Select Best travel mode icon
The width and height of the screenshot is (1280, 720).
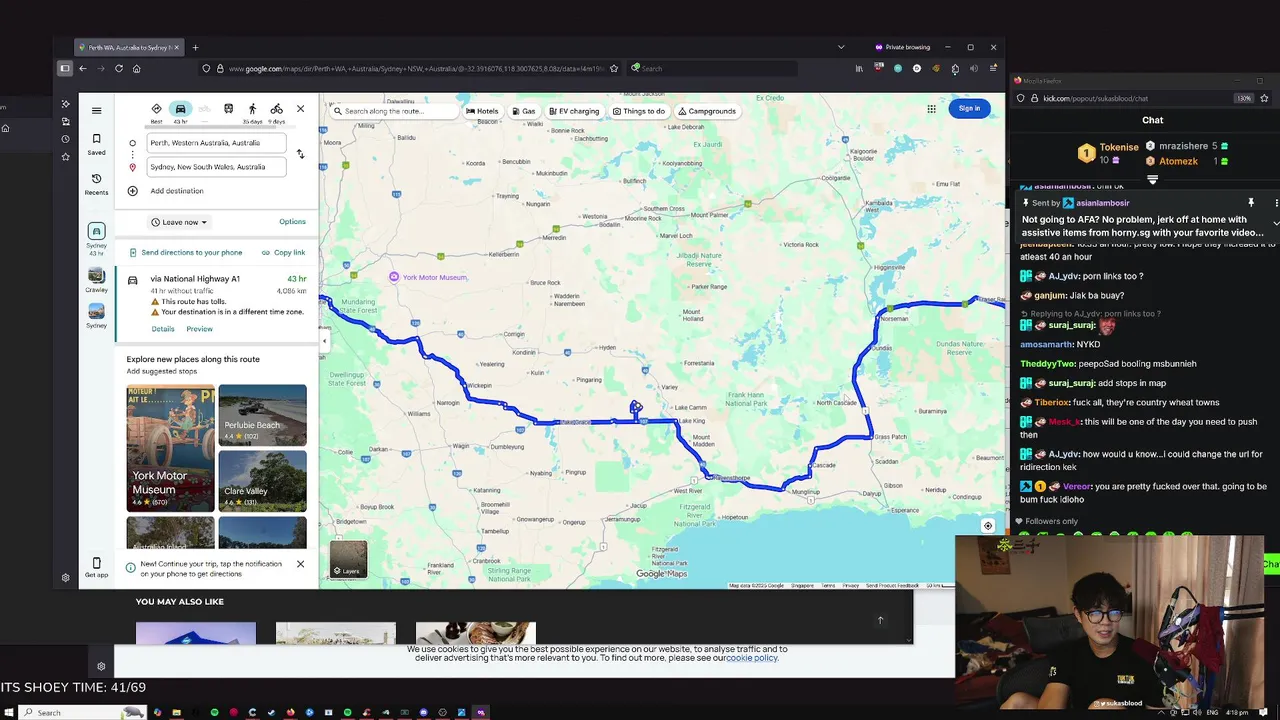156,109
